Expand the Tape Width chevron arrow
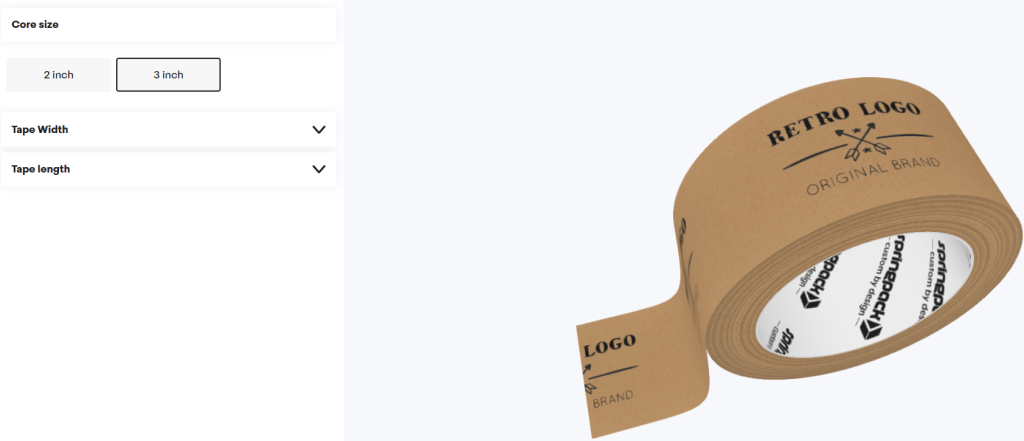 [319, 129]
